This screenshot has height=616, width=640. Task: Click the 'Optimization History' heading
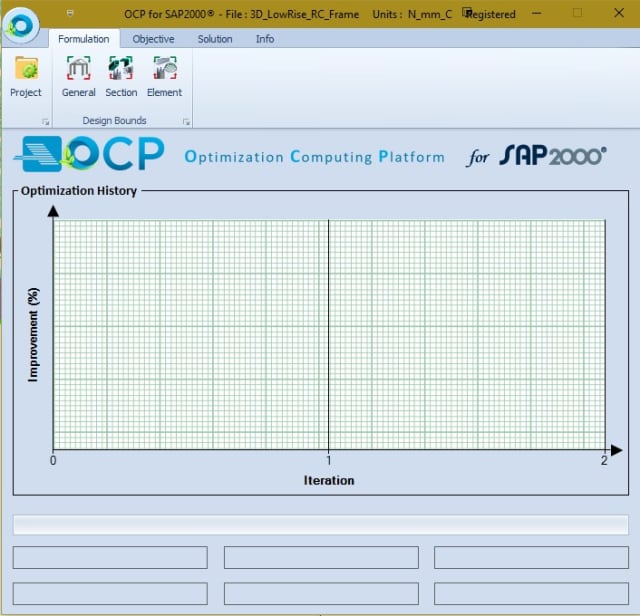[x=79, y=191]
